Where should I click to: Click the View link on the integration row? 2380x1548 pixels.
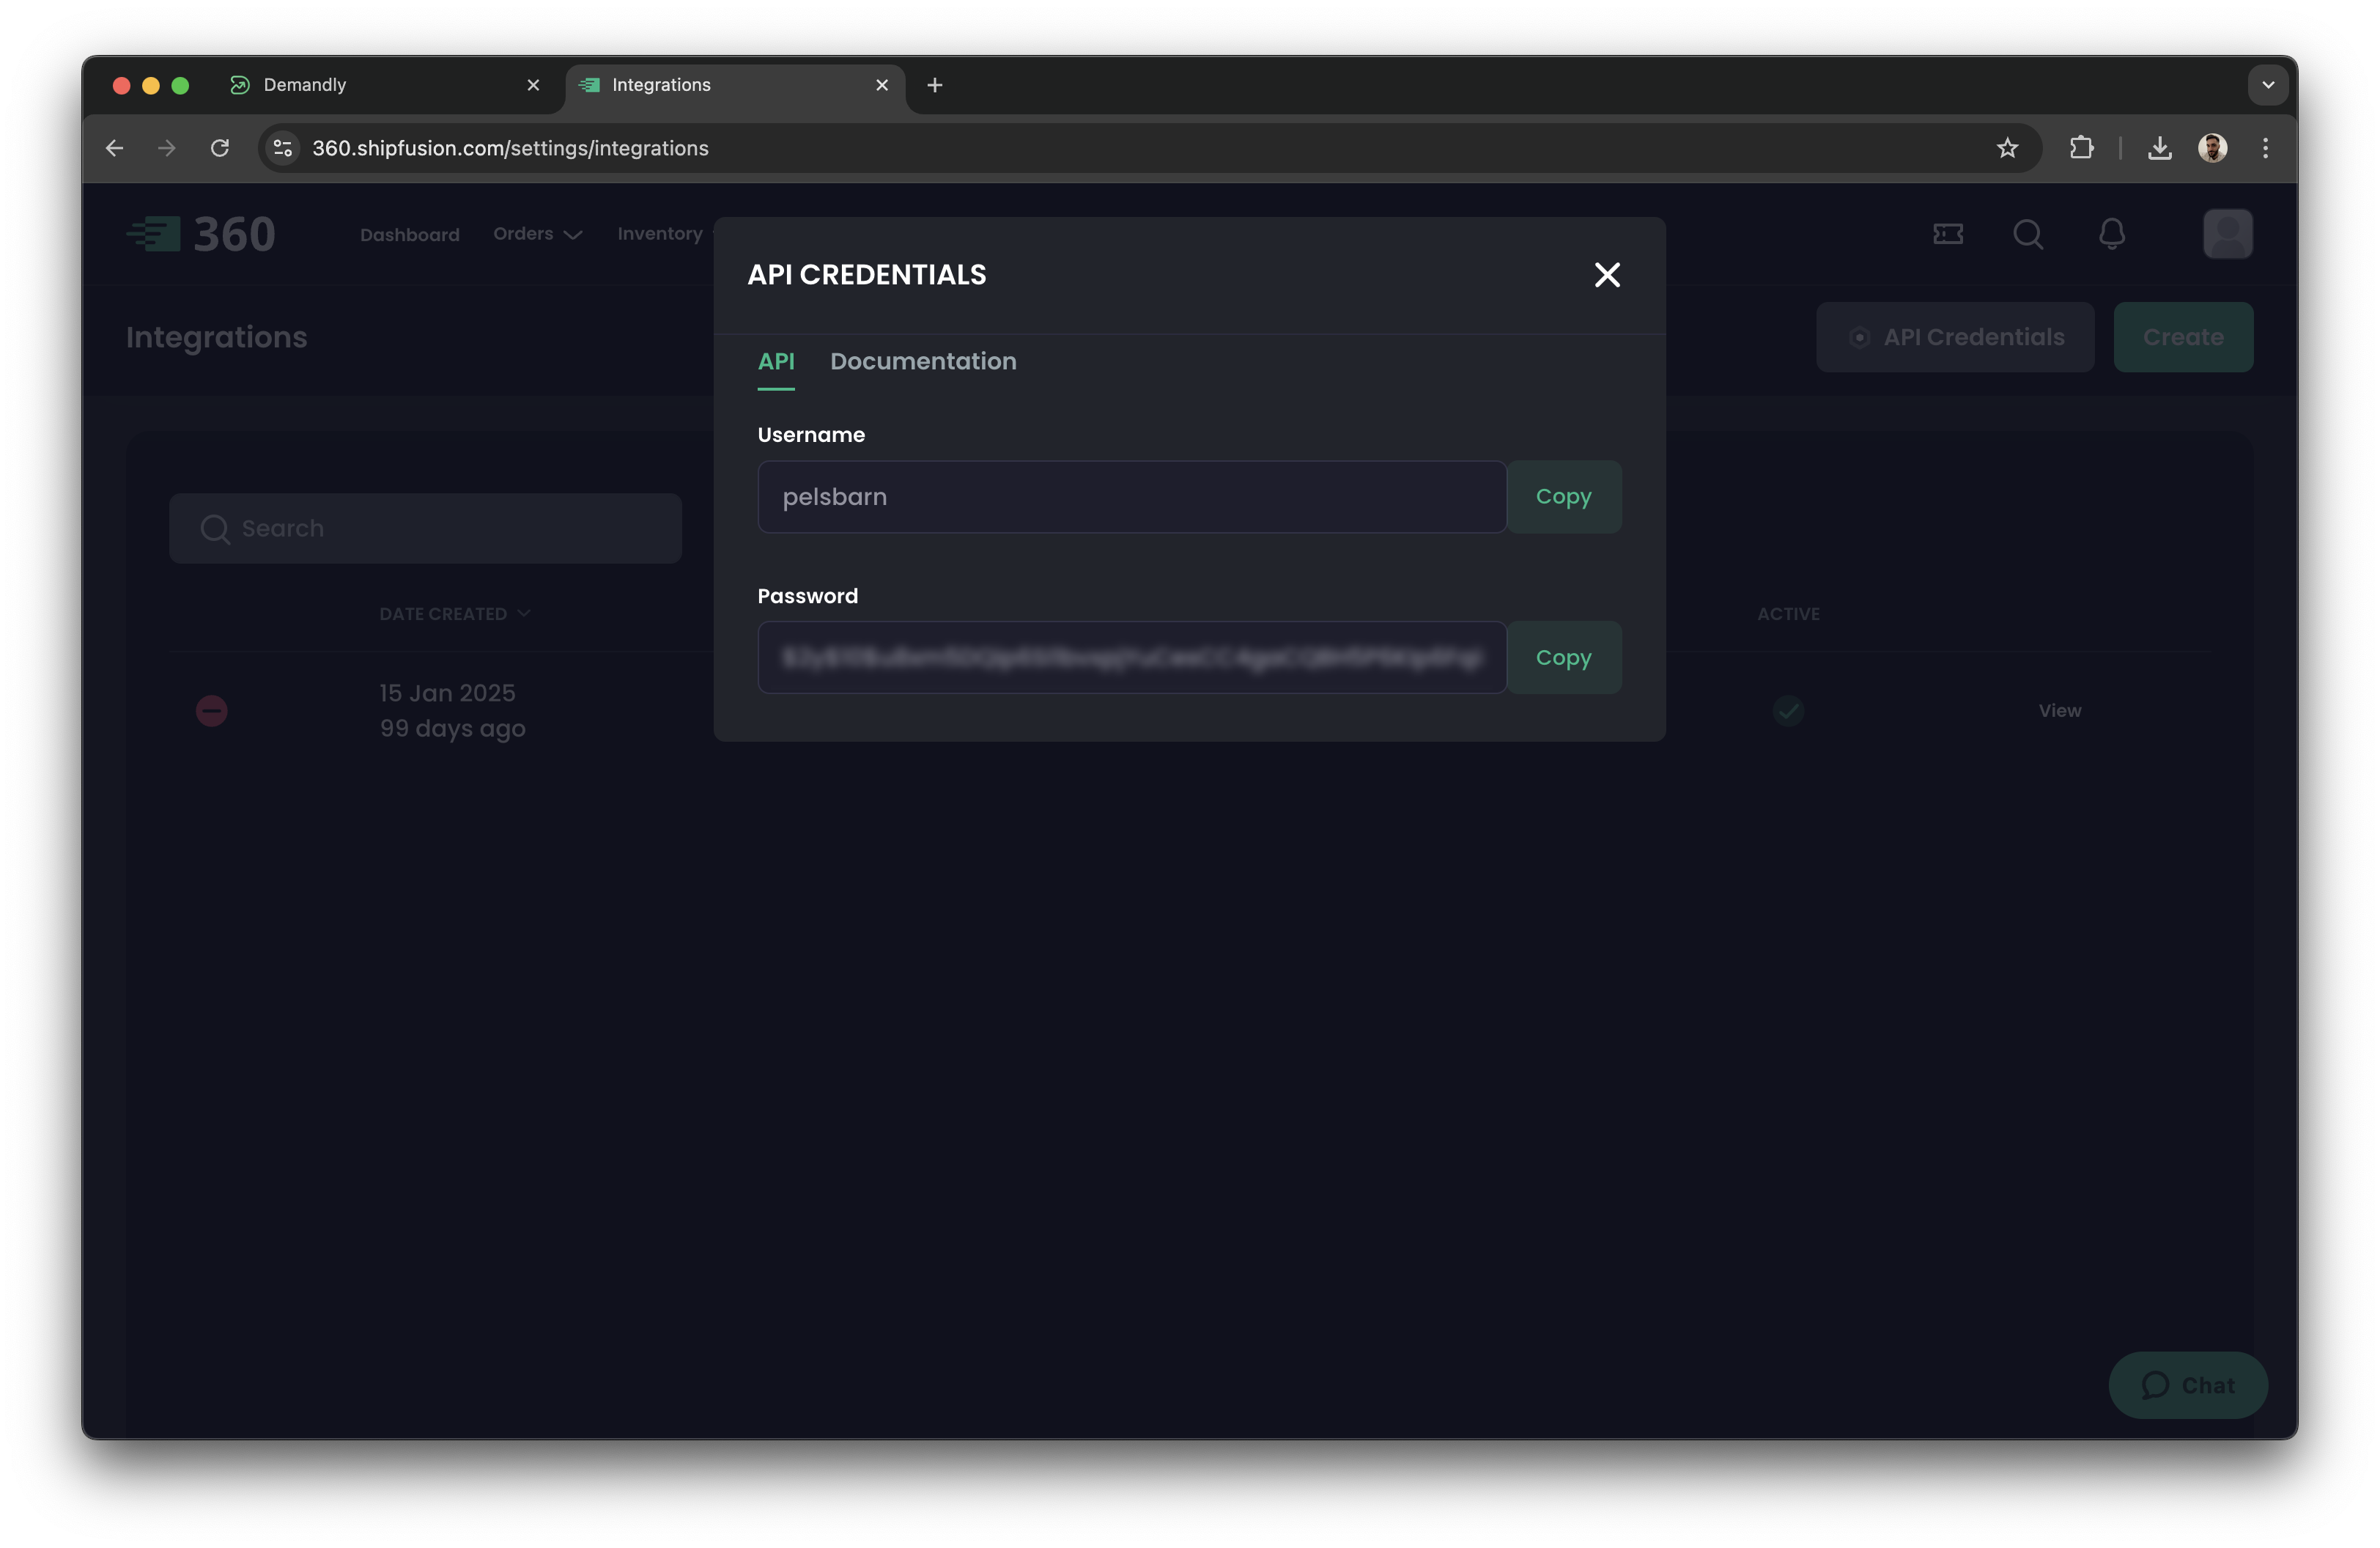pyautogui.click(x=2059, y=710)
